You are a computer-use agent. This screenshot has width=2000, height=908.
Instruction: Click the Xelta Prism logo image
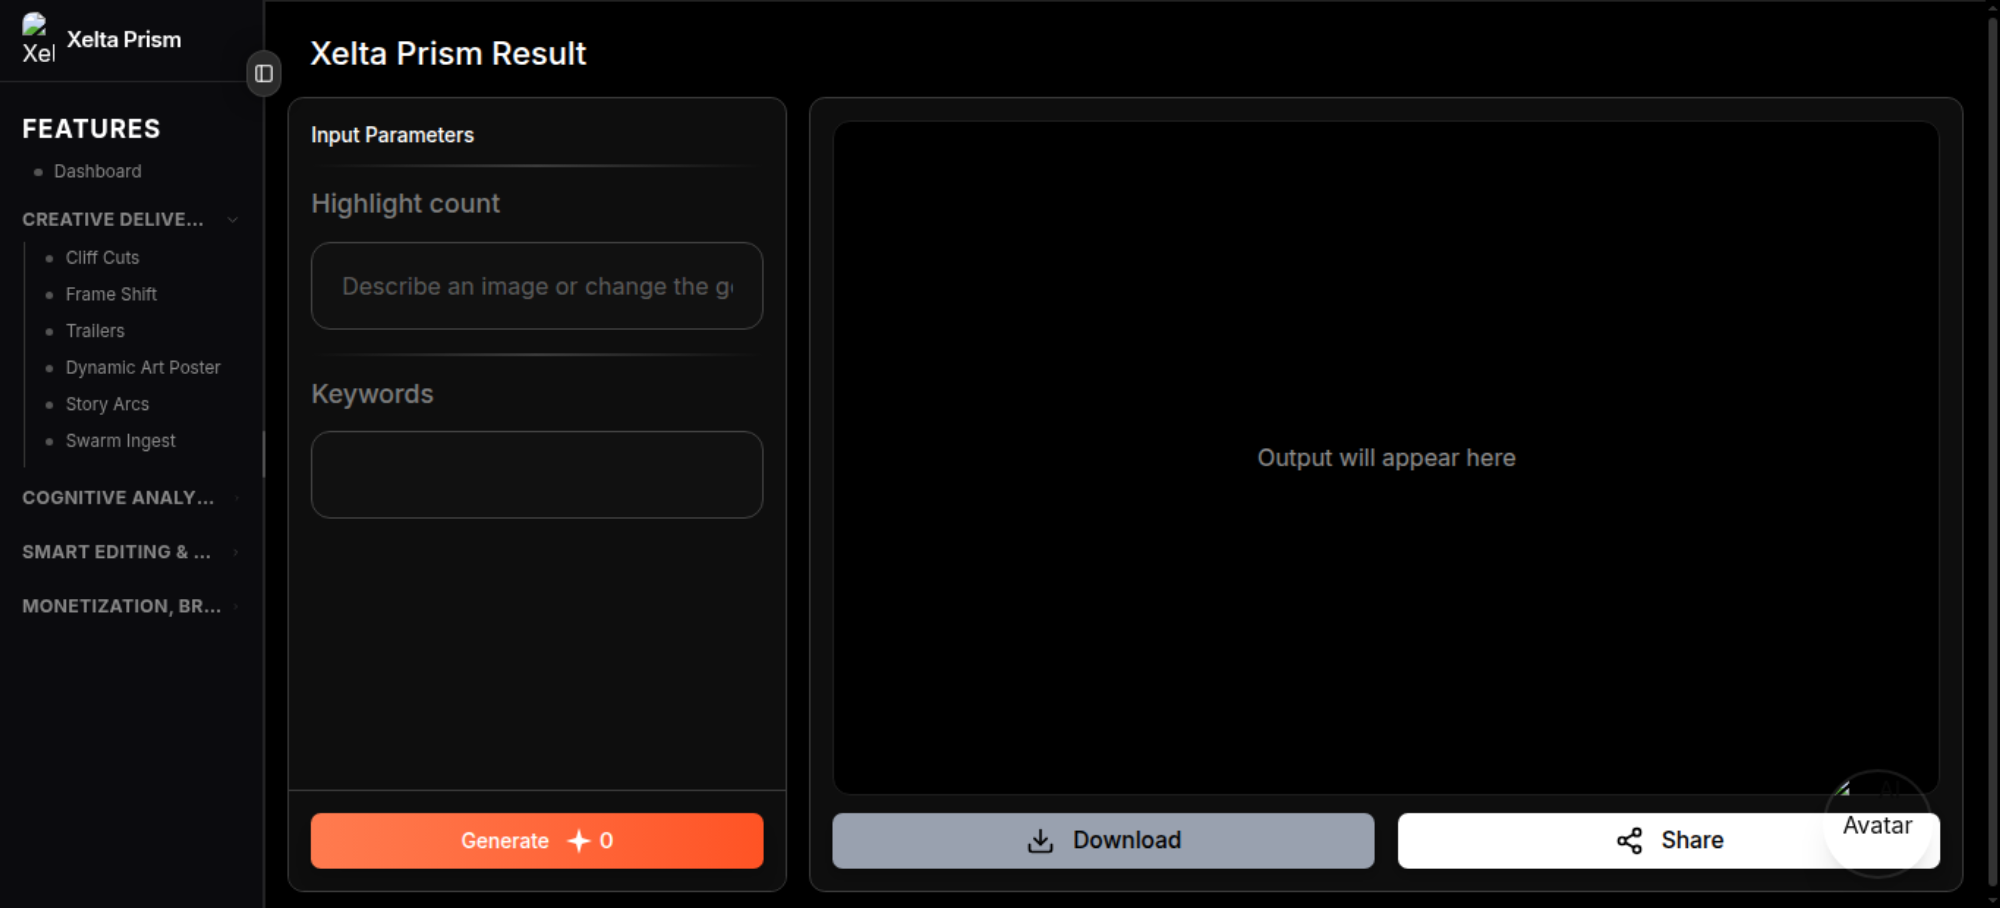pos(38,39)
